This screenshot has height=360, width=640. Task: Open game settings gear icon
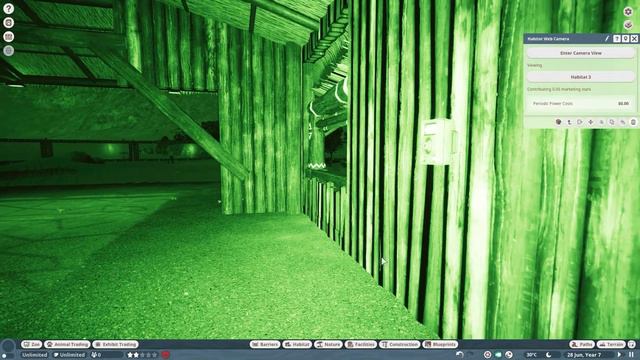(628, 11)
